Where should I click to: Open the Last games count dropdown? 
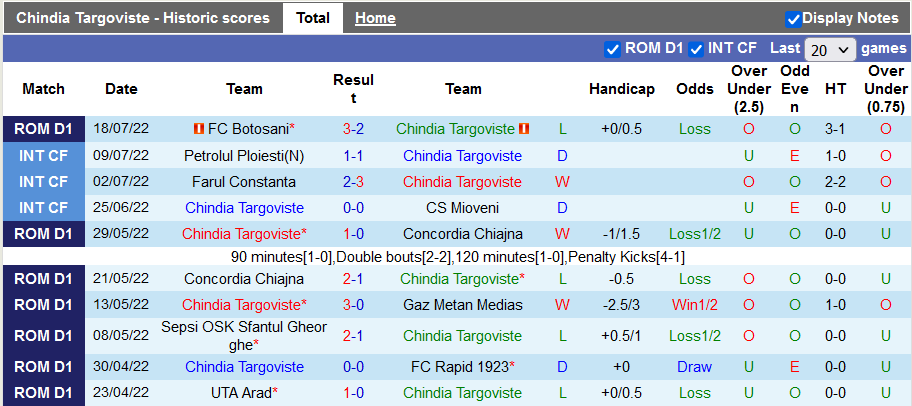pos(830,49)
